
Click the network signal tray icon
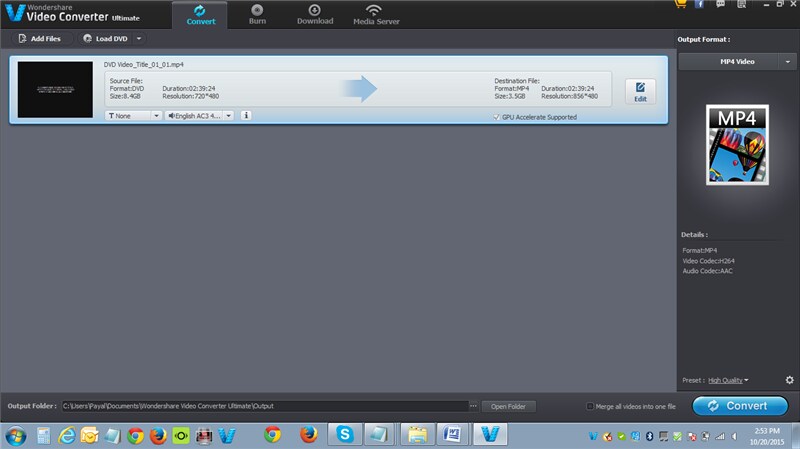point(720,436)
